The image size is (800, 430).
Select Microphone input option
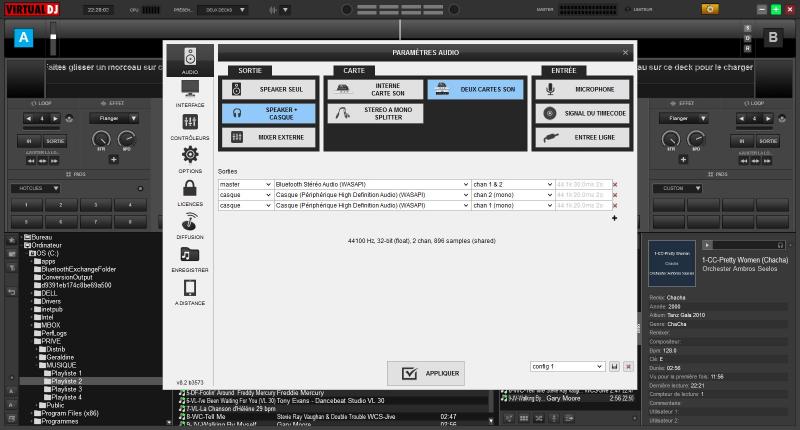pos(582,89)
